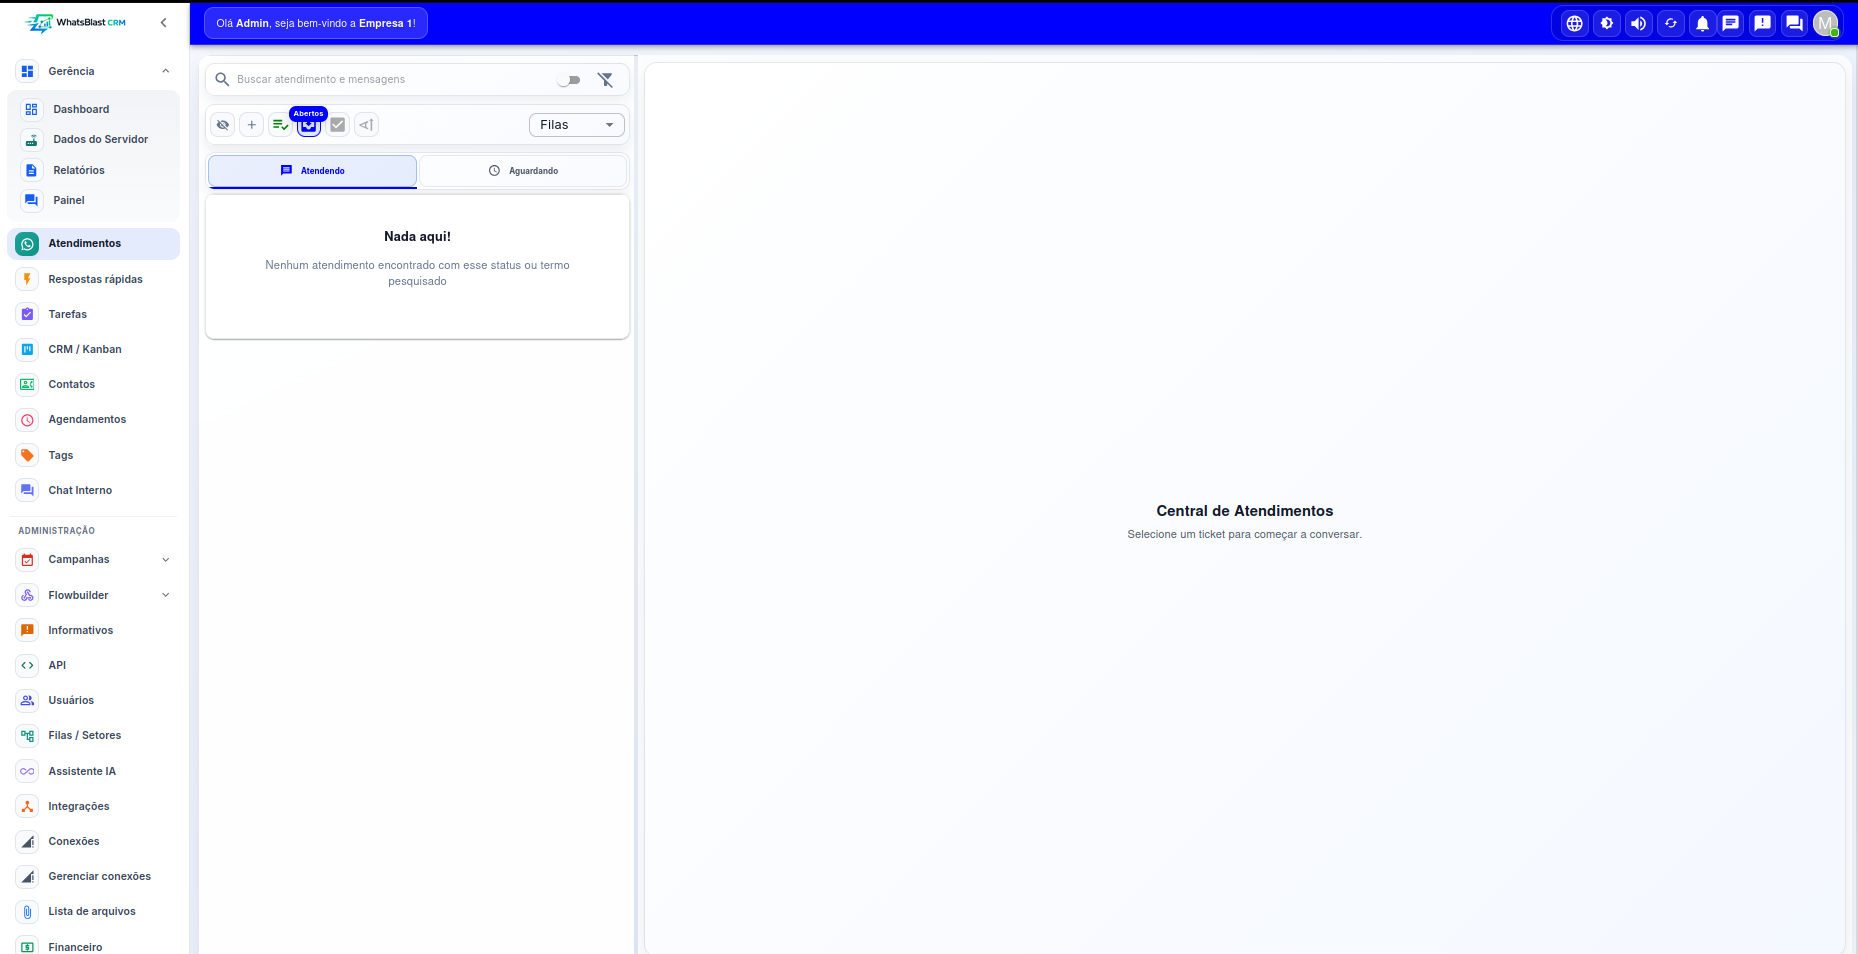Toggle dark mode brightness icon
Viewport: 1858px width, 954px height.
[1607, 23]
